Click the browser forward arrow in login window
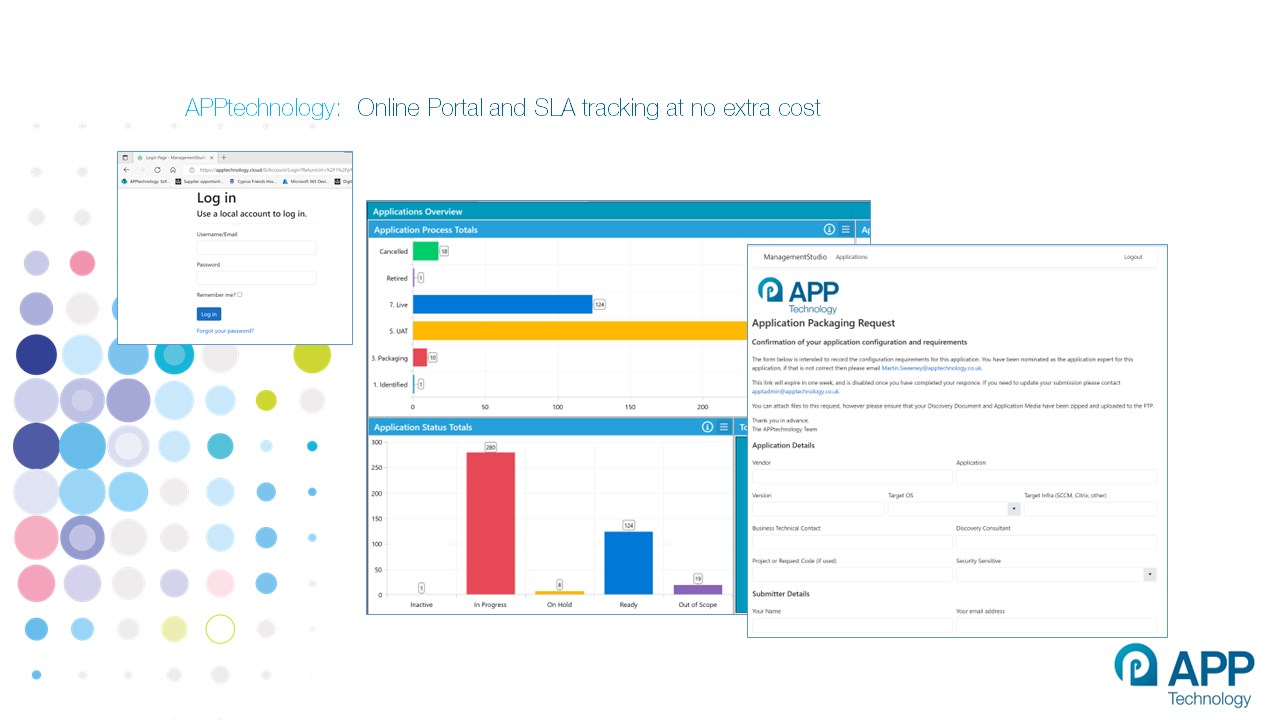Screen dimensions: 1280x720 [x=142, y=170]
